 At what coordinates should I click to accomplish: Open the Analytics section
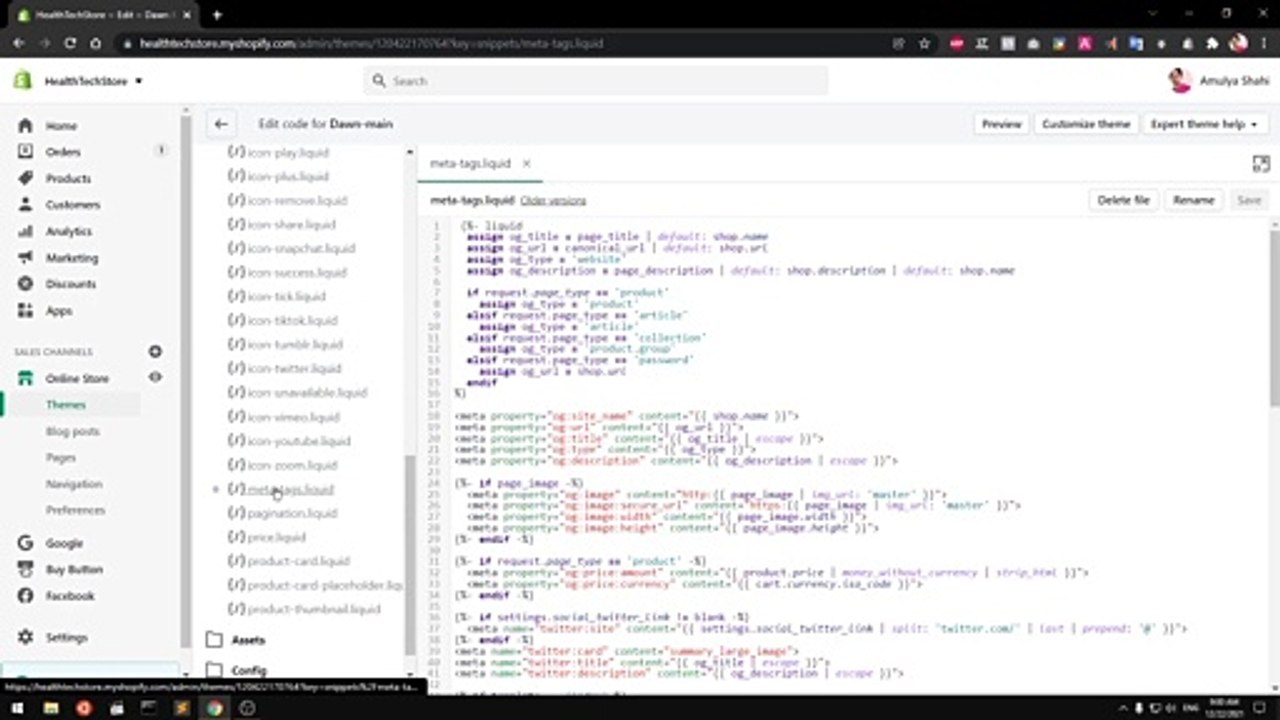click(x=69, y=231)
